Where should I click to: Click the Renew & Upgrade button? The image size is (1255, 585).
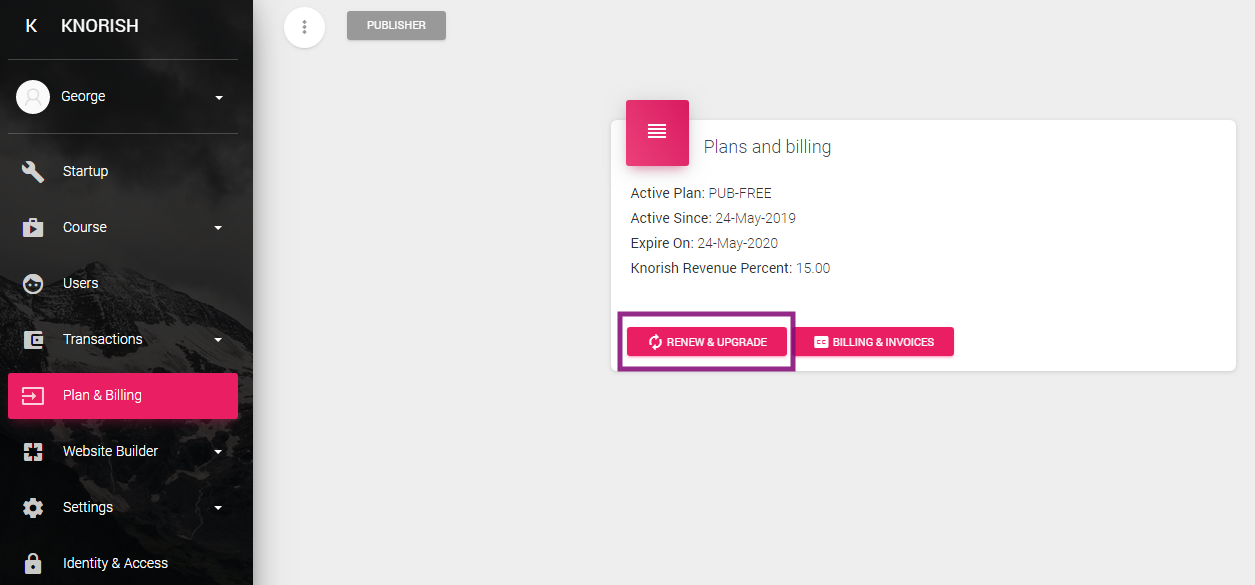coord(707,342)
